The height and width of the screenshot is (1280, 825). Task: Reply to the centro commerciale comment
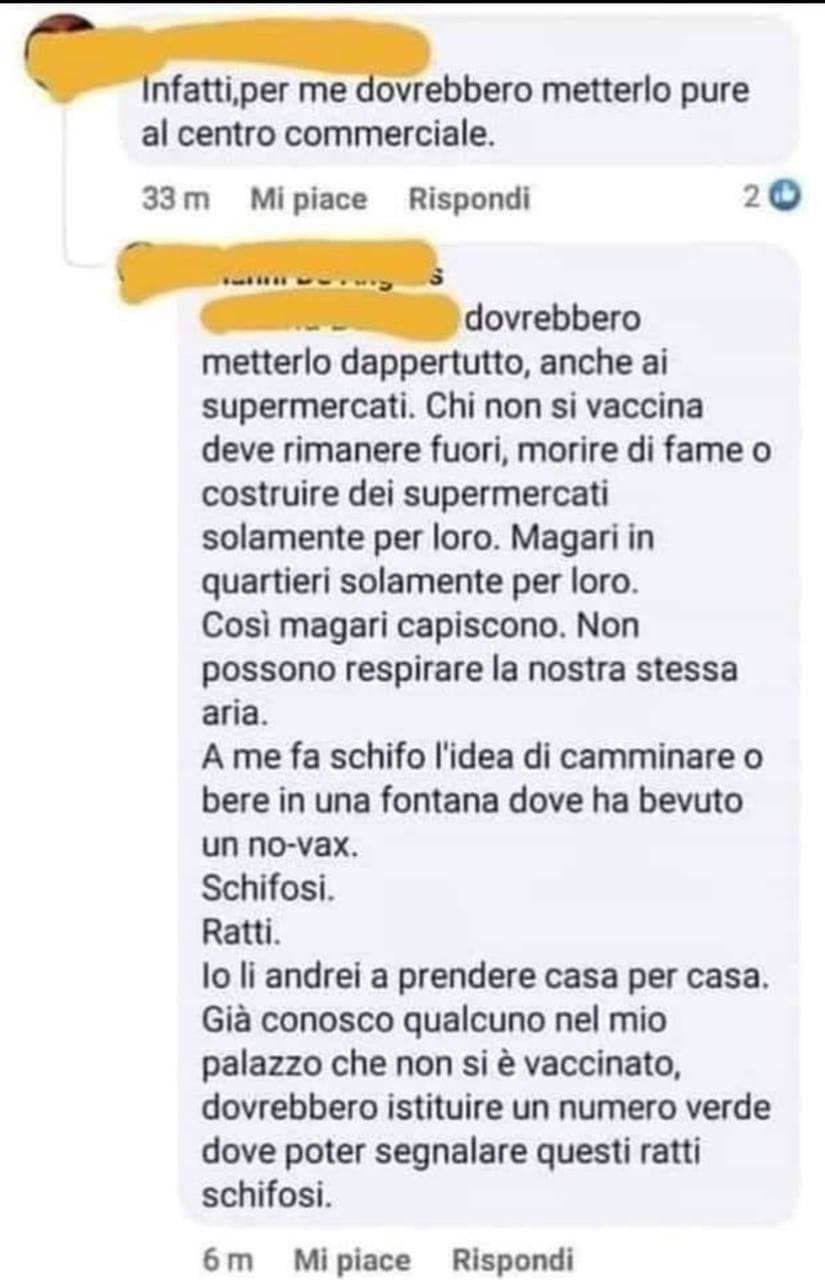click(469, 199)
